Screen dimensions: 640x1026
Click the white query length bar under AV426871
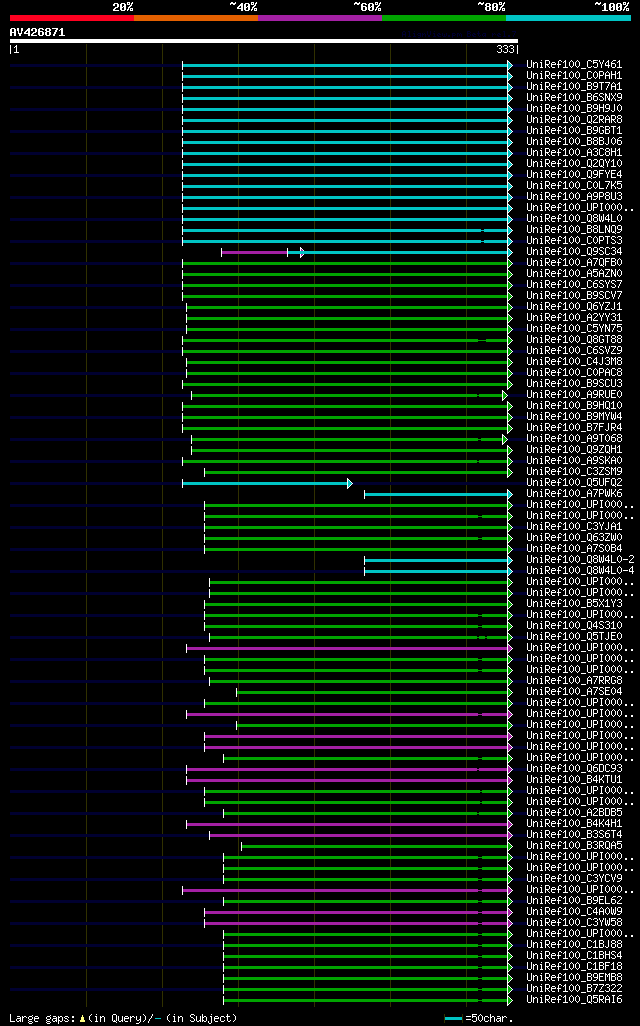coord(264,41)
